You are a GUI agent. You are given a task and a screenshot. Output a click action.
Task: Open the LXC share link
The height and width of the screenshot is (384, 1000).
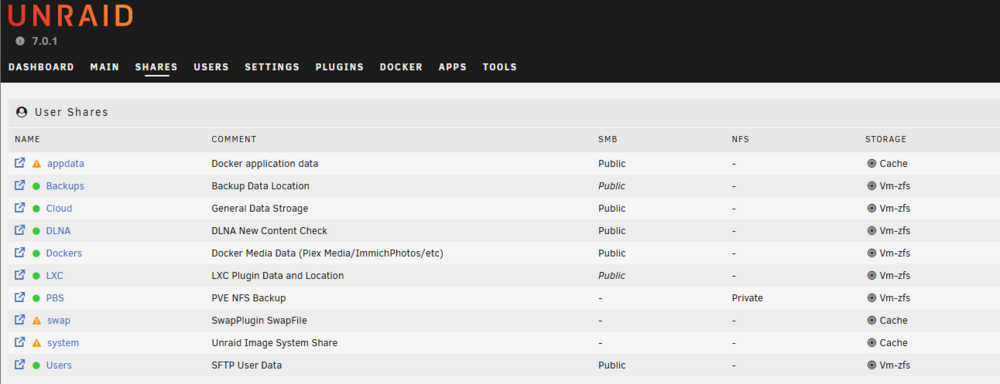coord(55,276)
